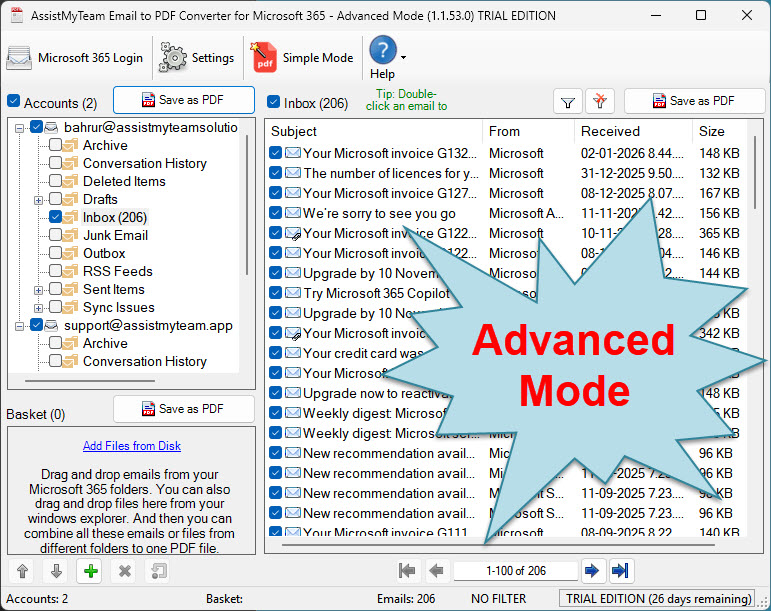Click the green plus add icon
Screen dimensions: 771x611
tap(91, 571)
